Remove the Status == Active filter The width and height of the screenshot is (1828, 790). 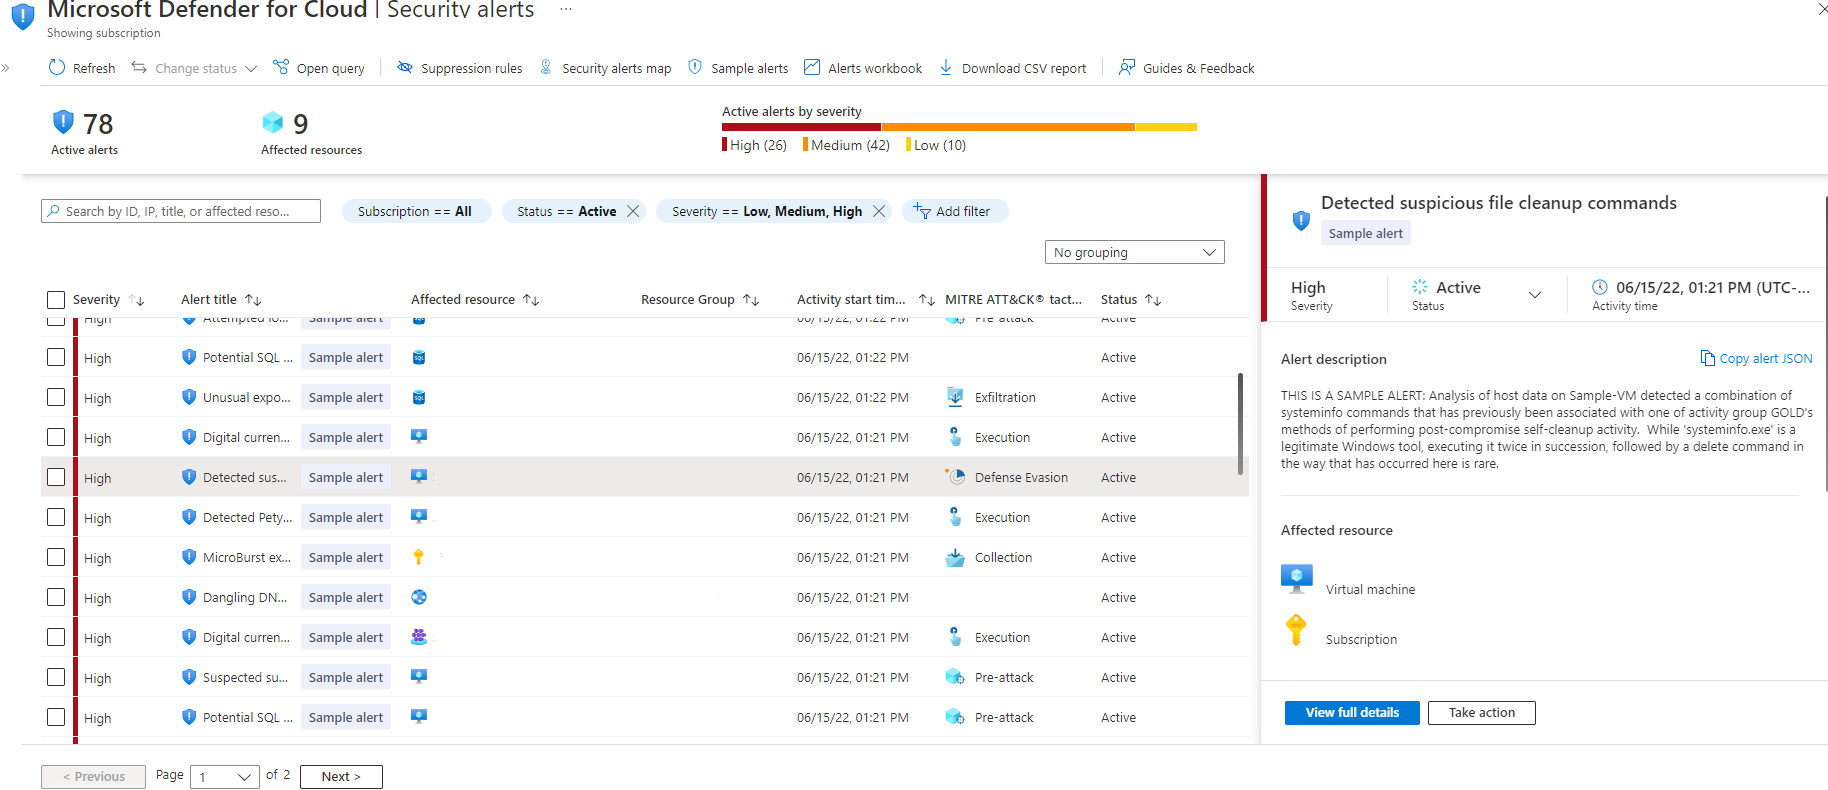(x=633, y=211)
